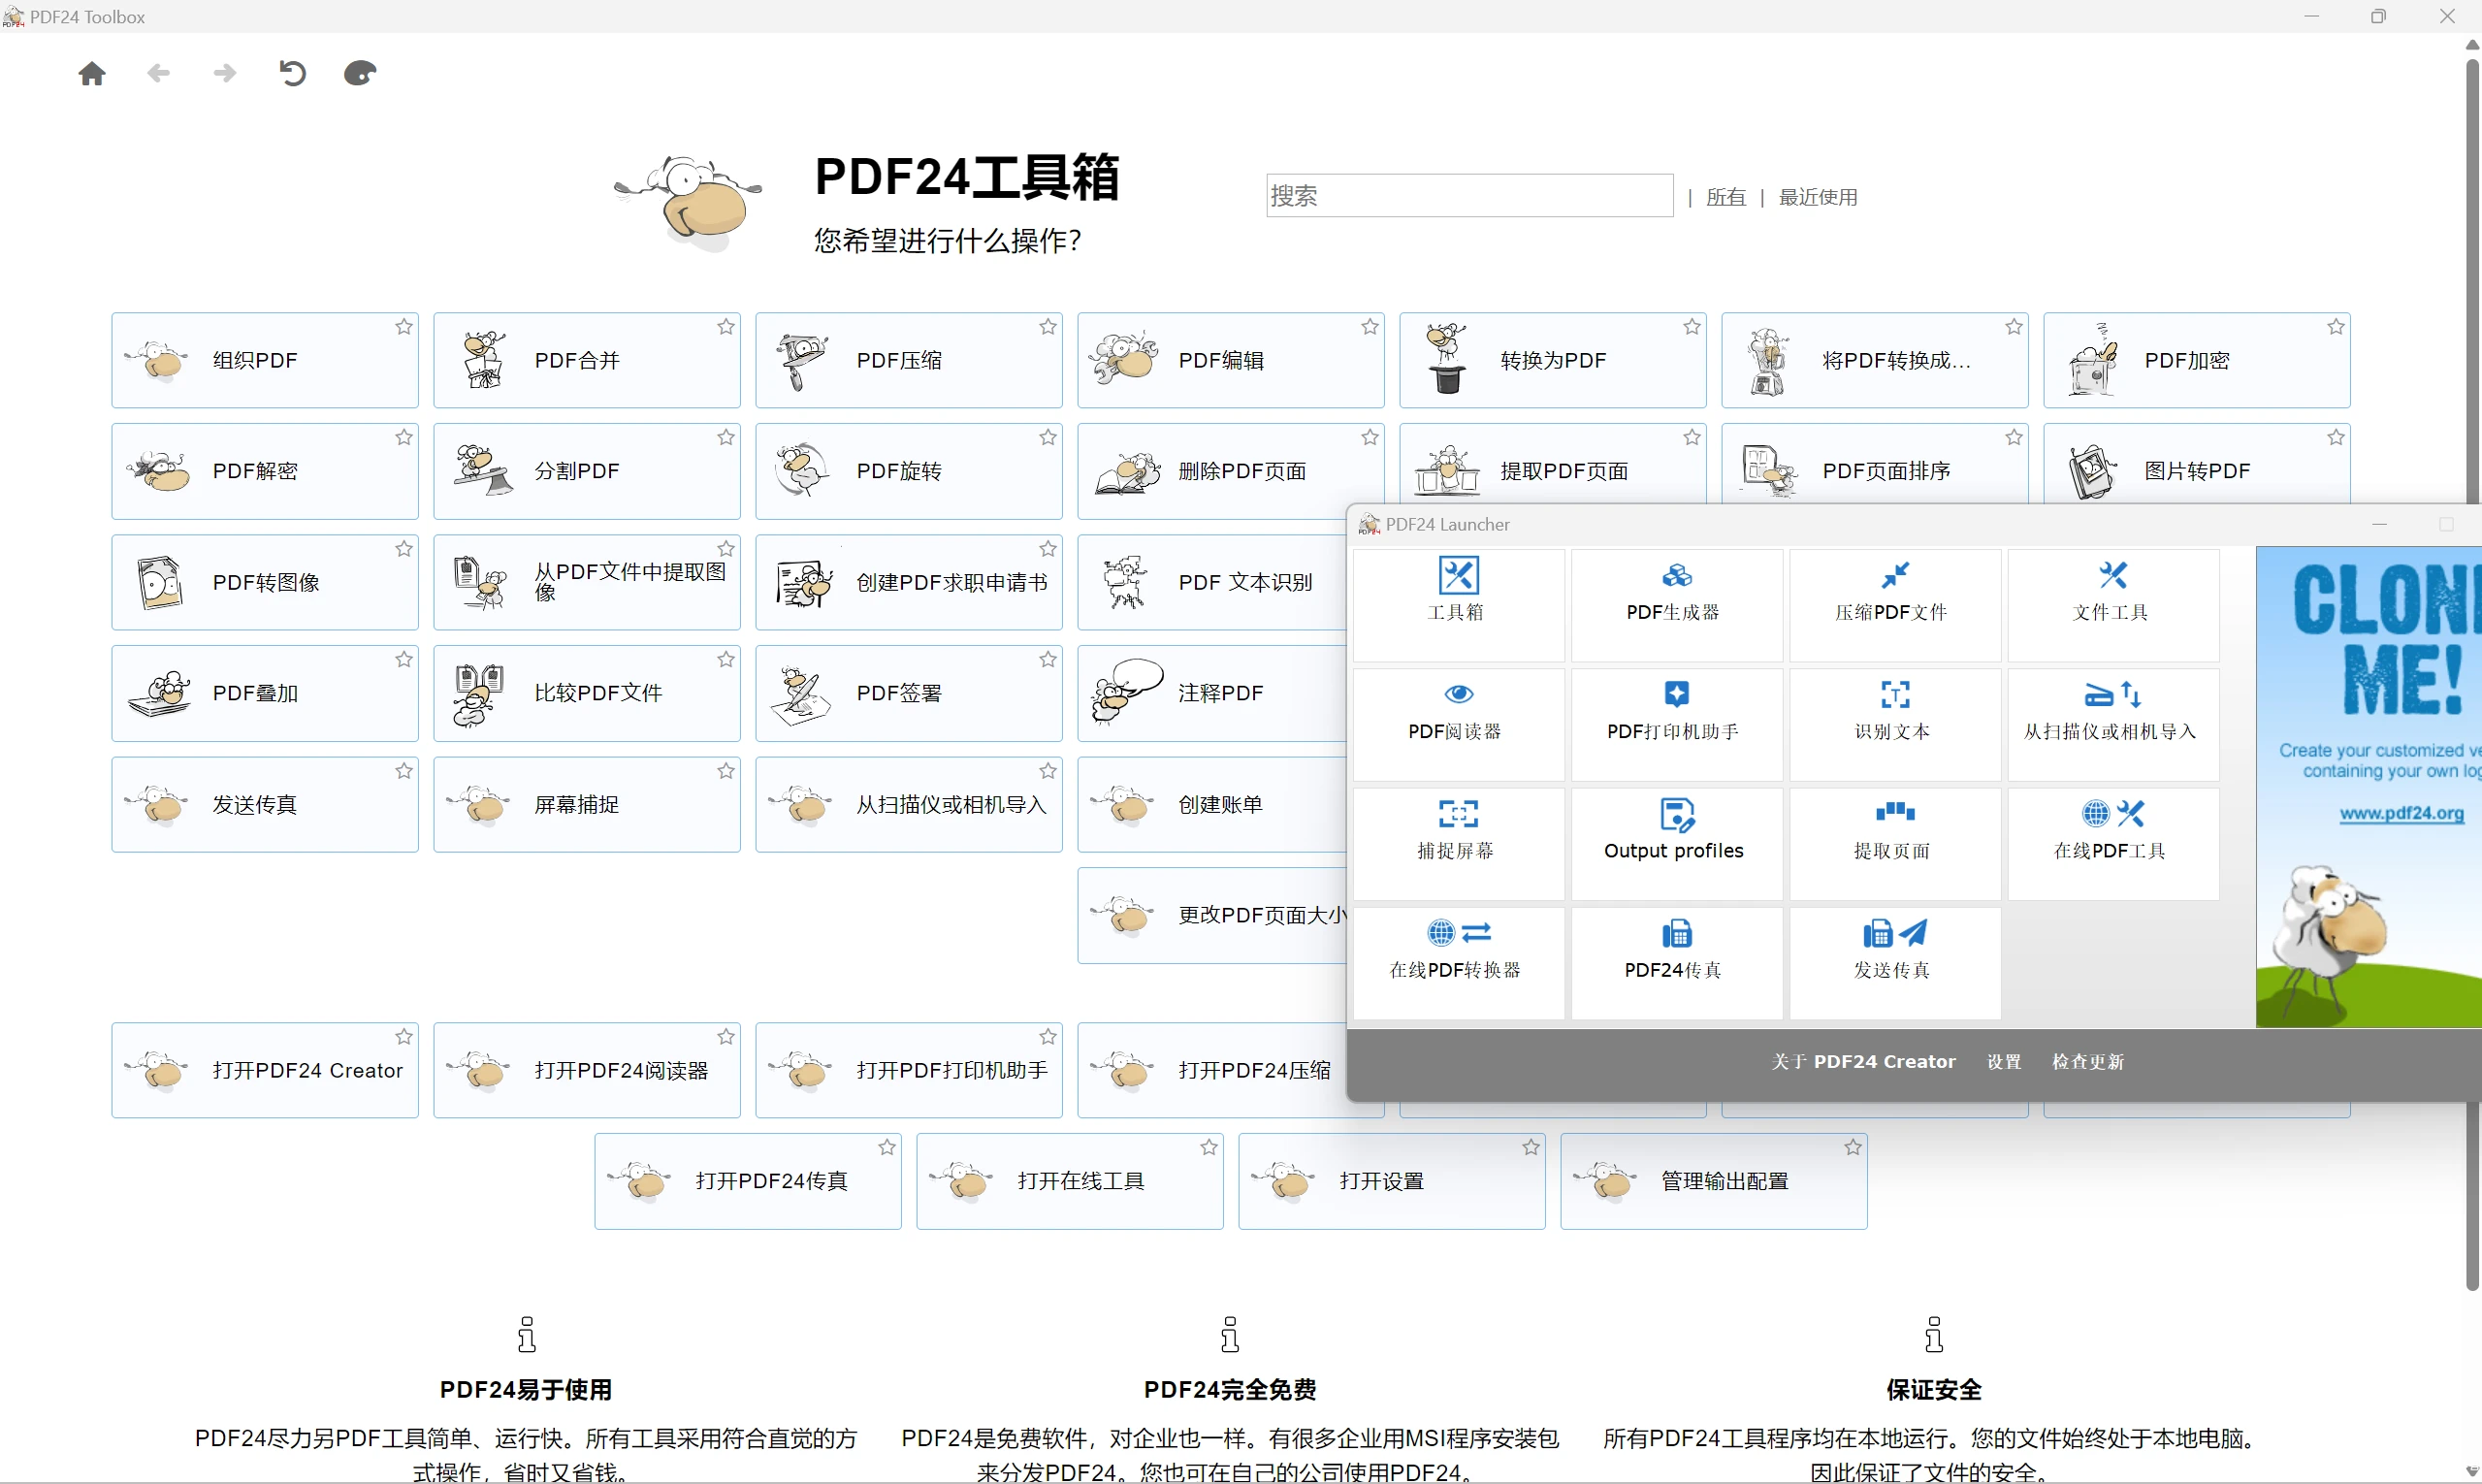Show 所有 tools filter
The width and height of the screenshot is (2482, 1484).
pyautogui.click(x=1726, y=197)
